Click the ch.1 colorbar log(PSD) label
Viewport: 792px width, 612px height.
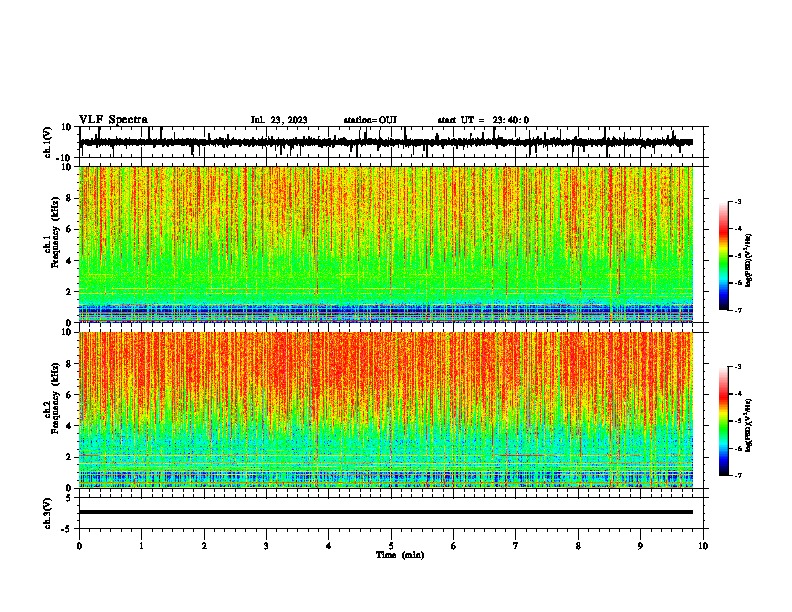(x=748, y=261)
